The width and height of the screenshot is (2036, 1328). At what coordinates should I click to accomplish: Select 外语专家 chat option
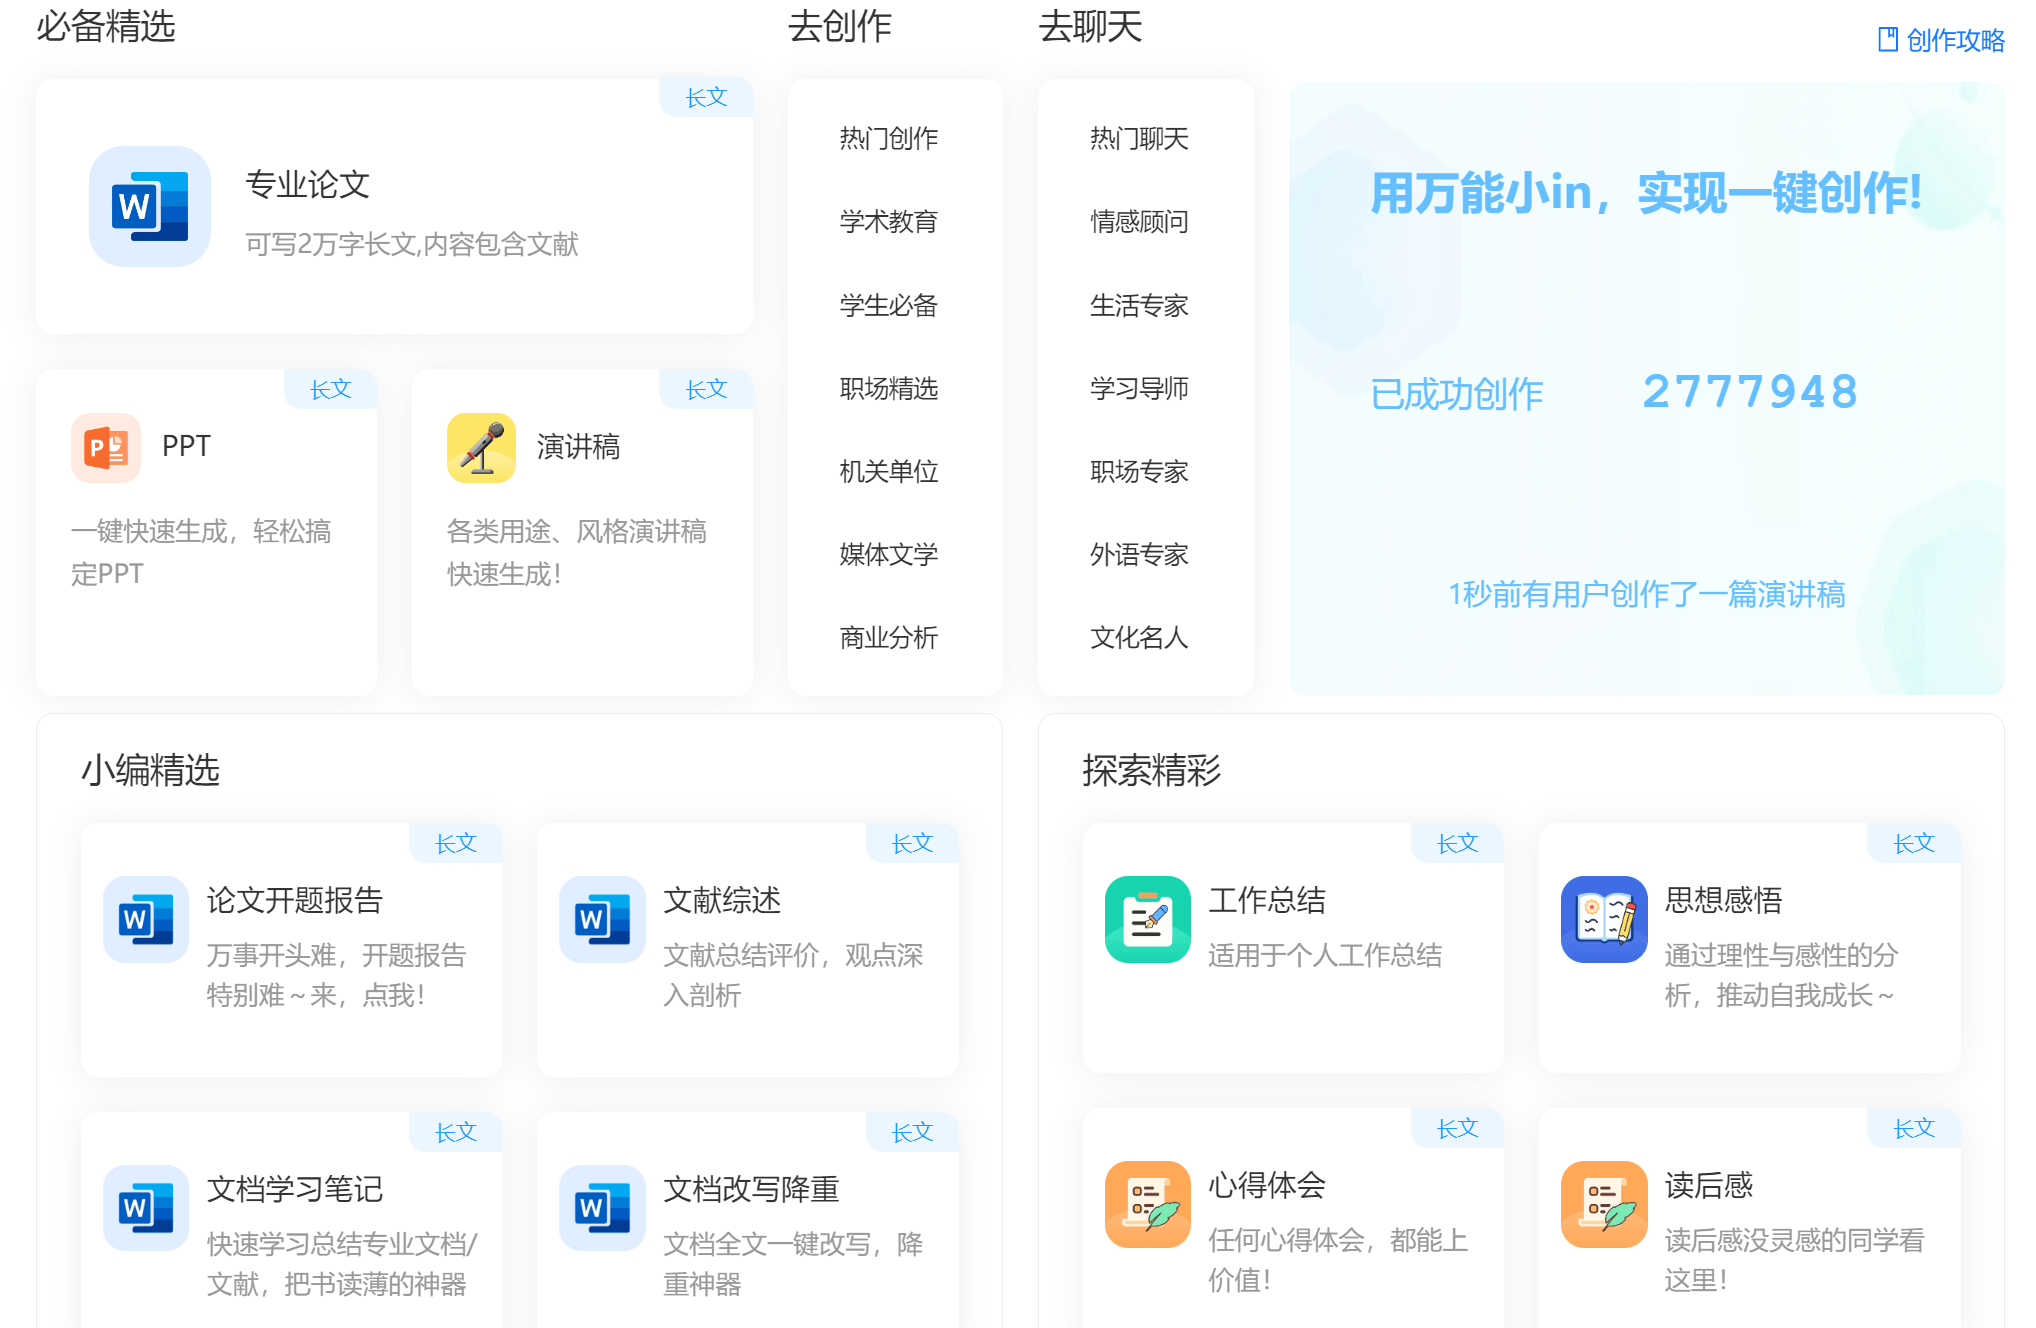(x=1139, y=555)
